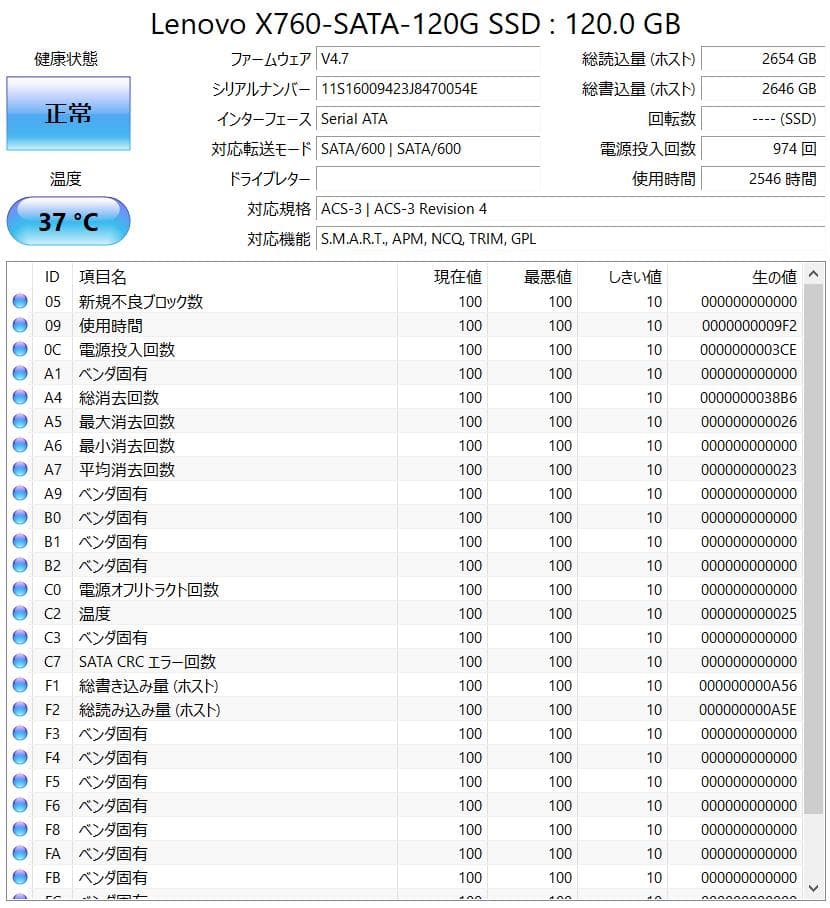830x908 pixels.
Task: Click blue status icon for row A1
Action: pos(20,374)
